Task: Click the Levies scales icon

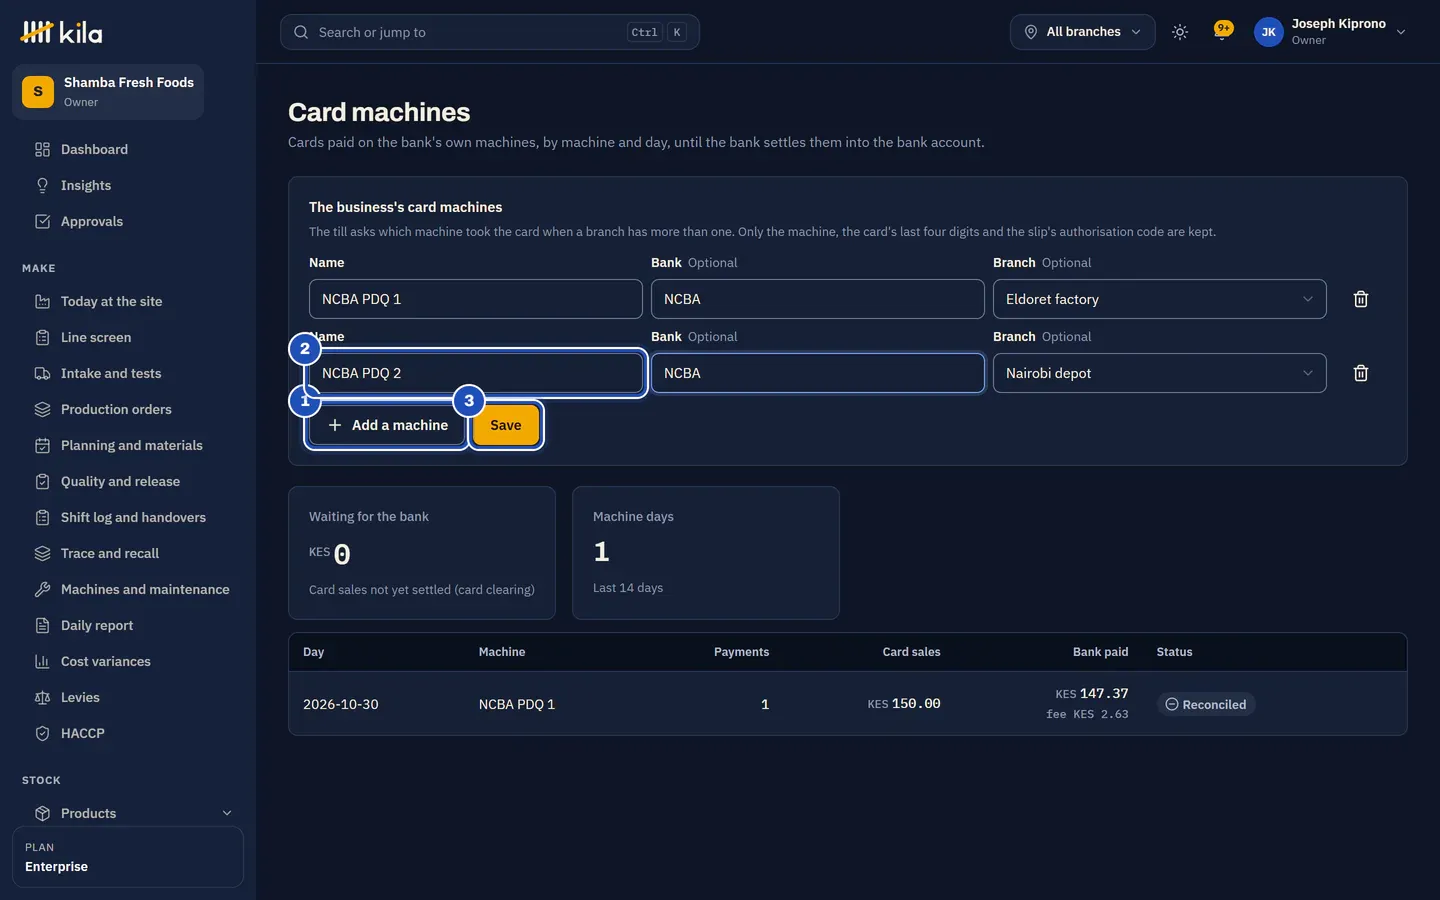Action: tap(42, 697)
